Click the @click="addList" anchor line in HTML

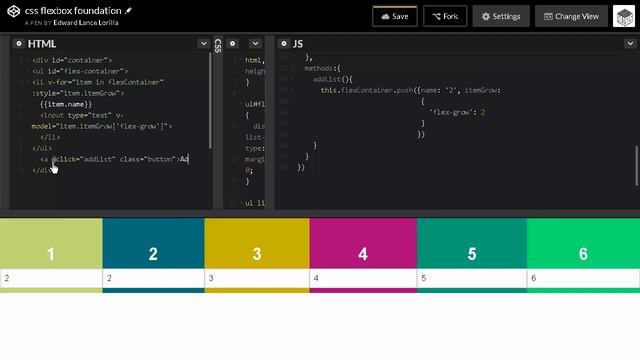pyautogui.click(x=114, y=159)
